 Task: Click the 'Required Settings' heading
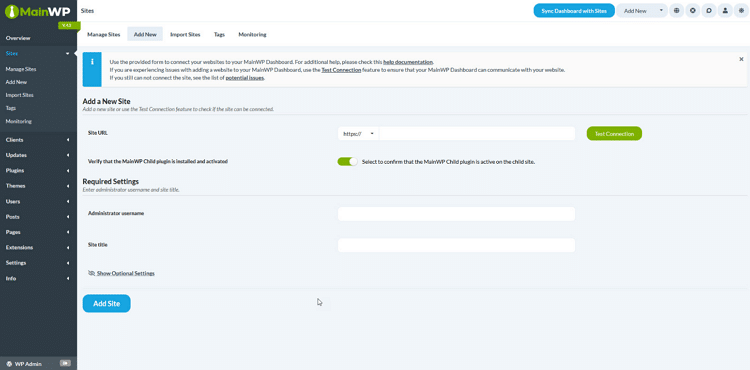pos(110,182)
